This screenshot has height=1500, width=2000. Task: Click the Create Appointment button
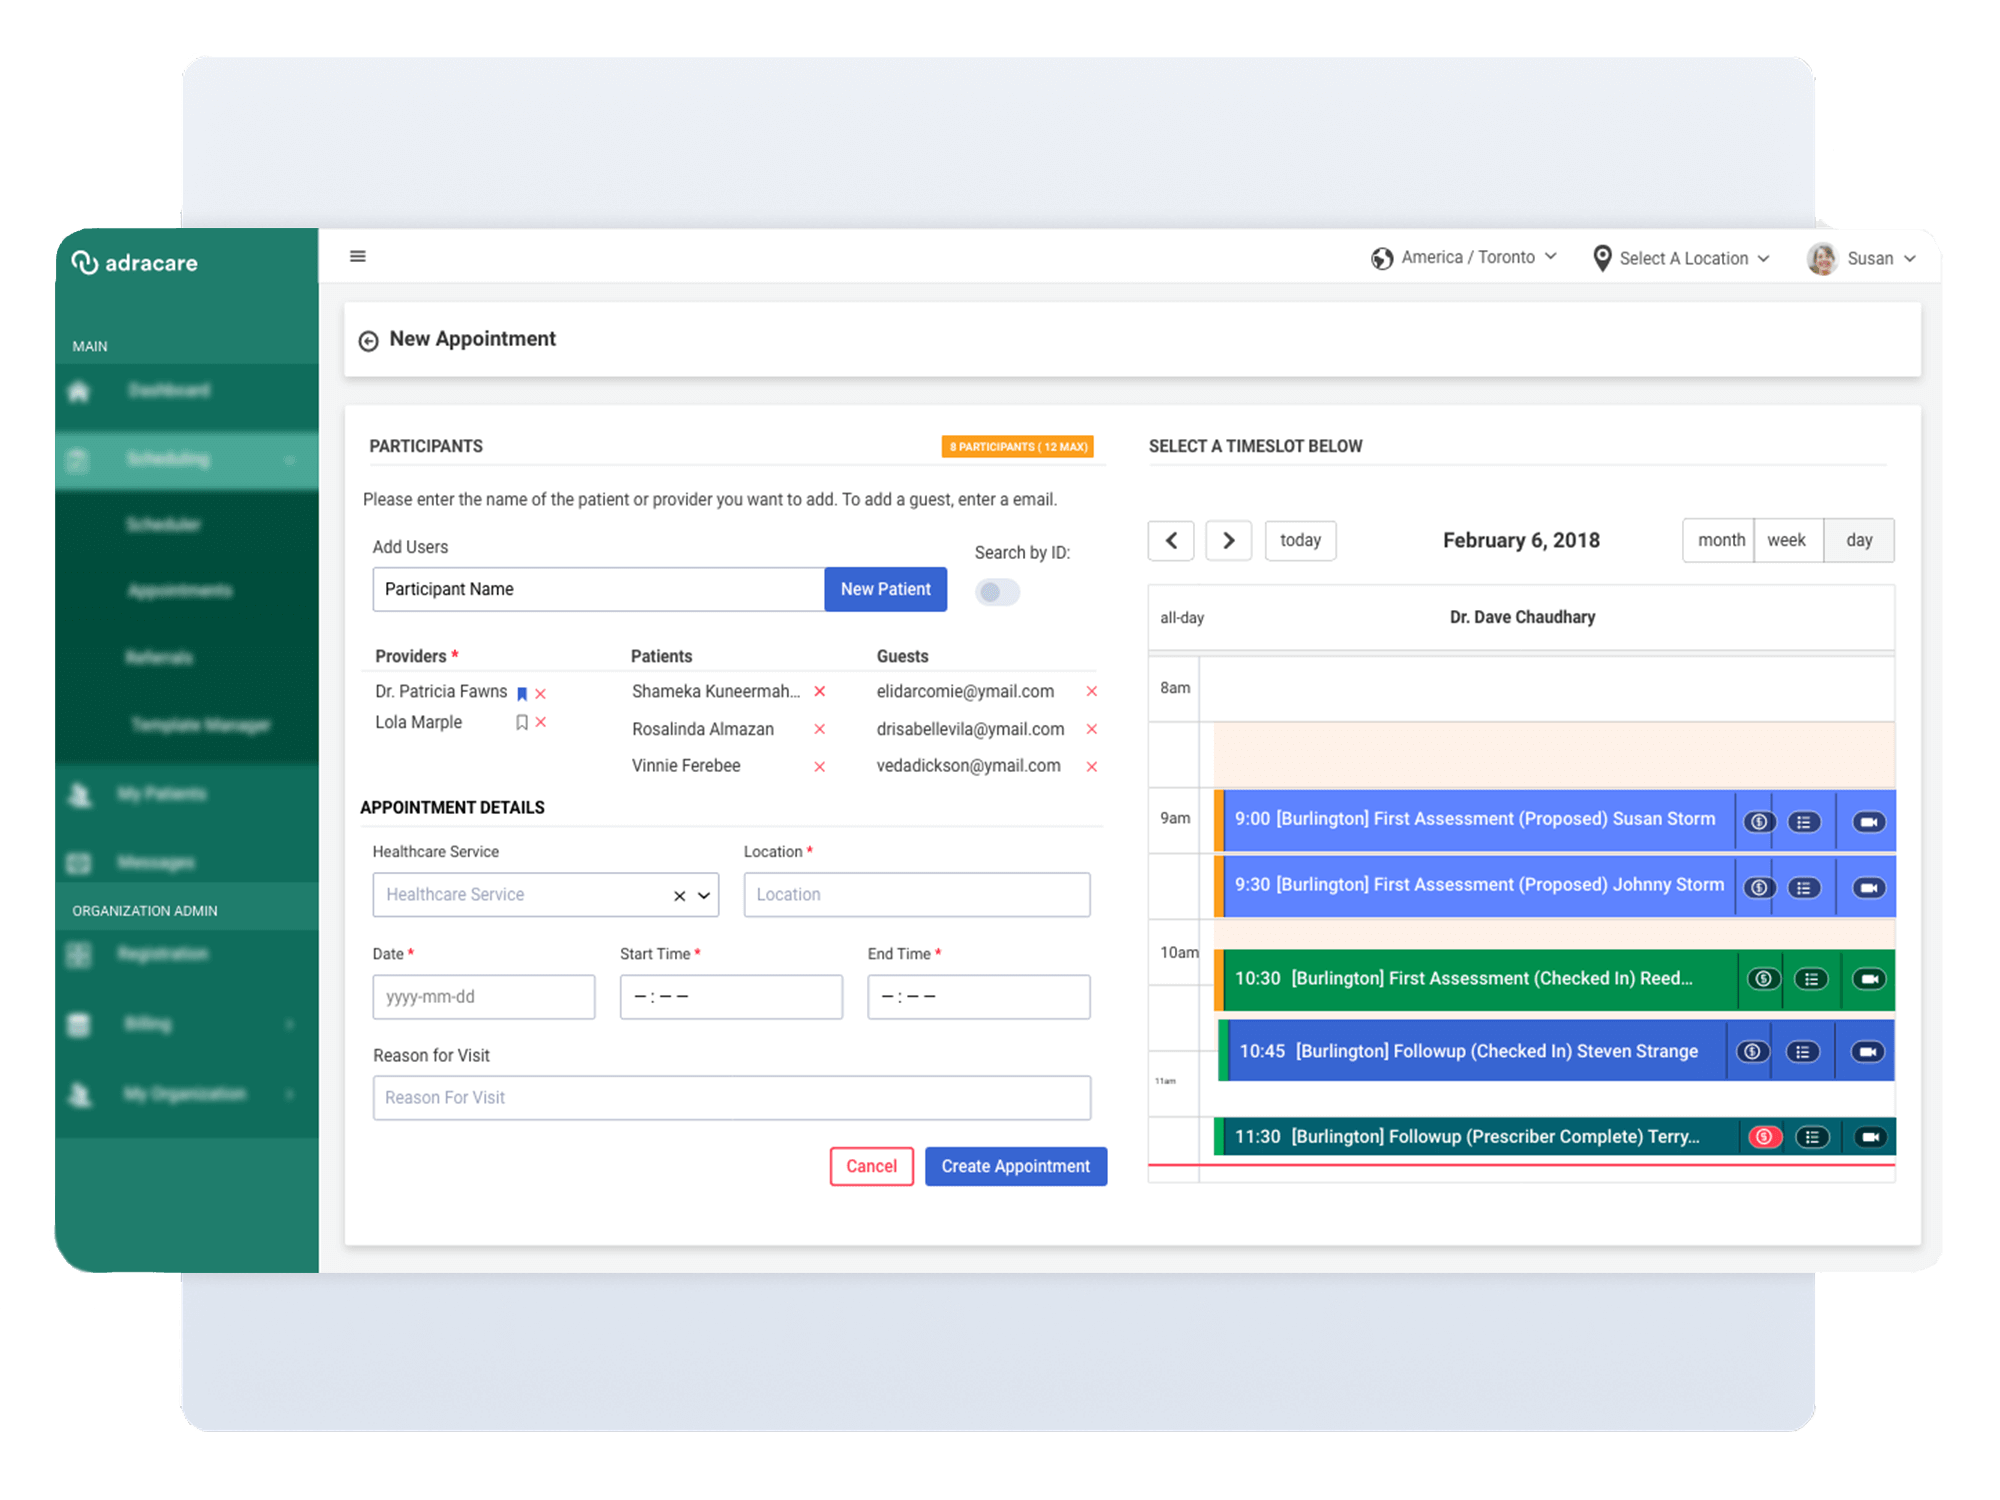[x=1015, y=1166]
